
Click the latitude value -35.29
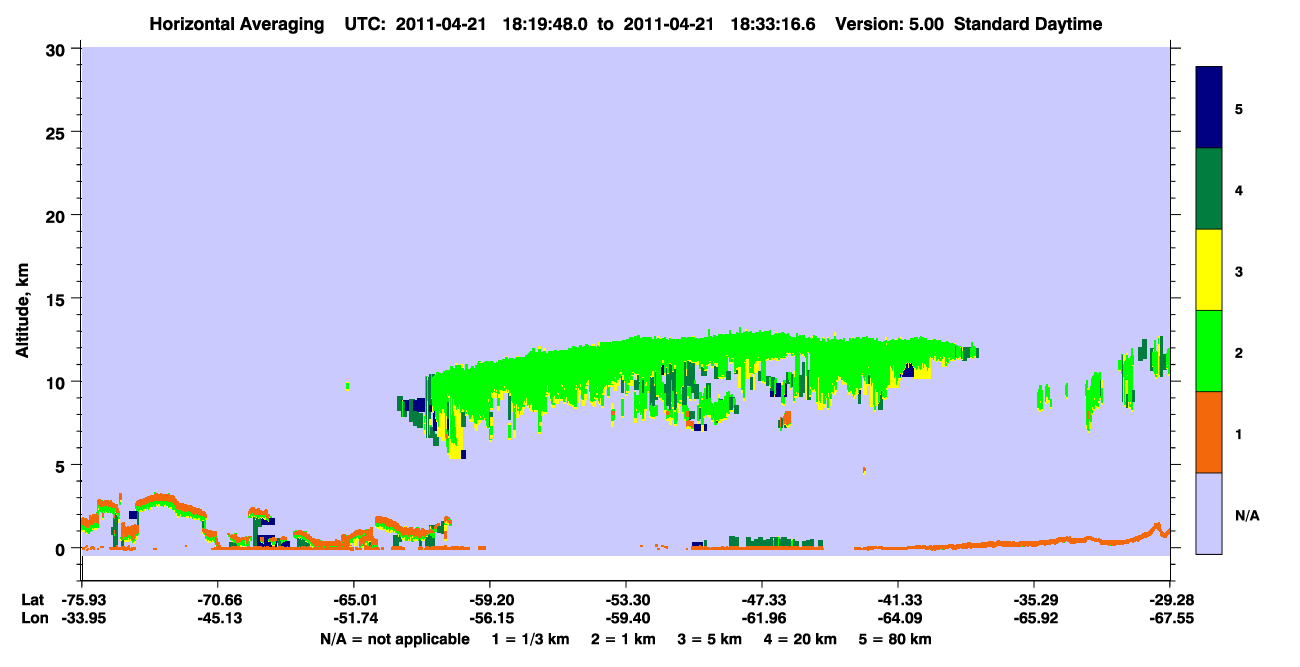pos(1034,600)
